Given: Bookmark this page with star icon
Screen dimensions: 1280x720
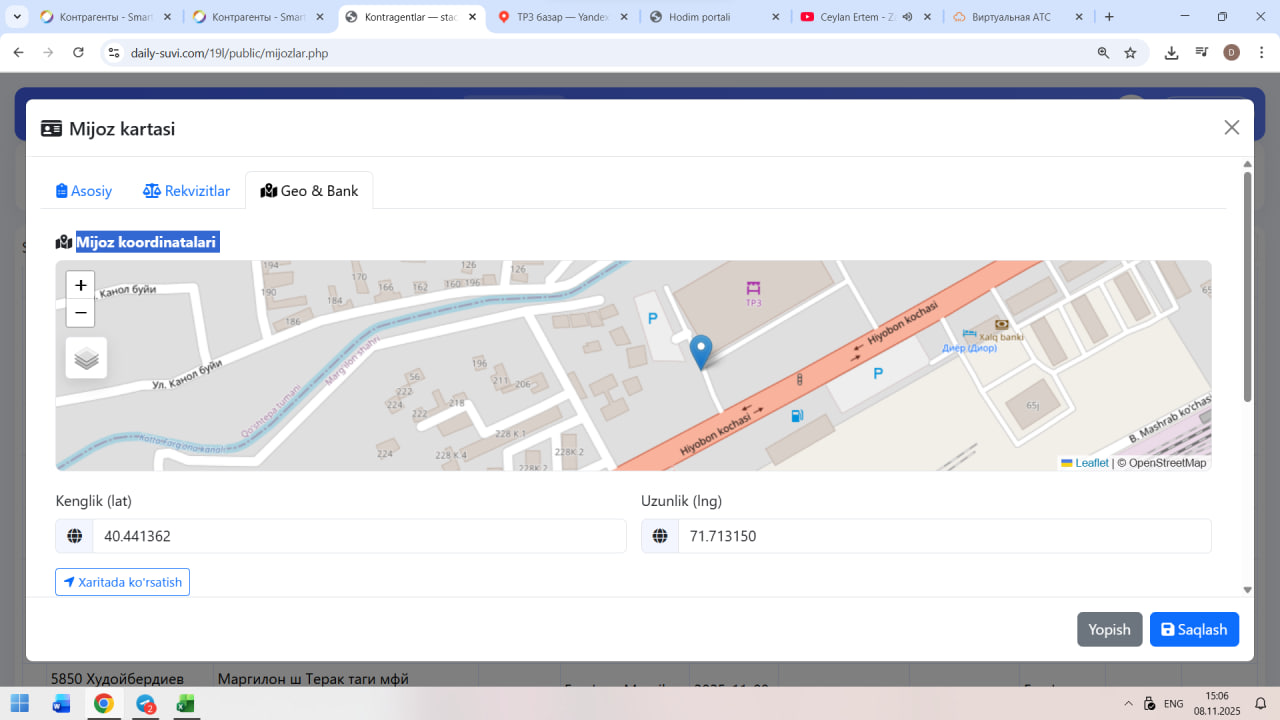Looking at the screenshot, I should [1130, 53].
